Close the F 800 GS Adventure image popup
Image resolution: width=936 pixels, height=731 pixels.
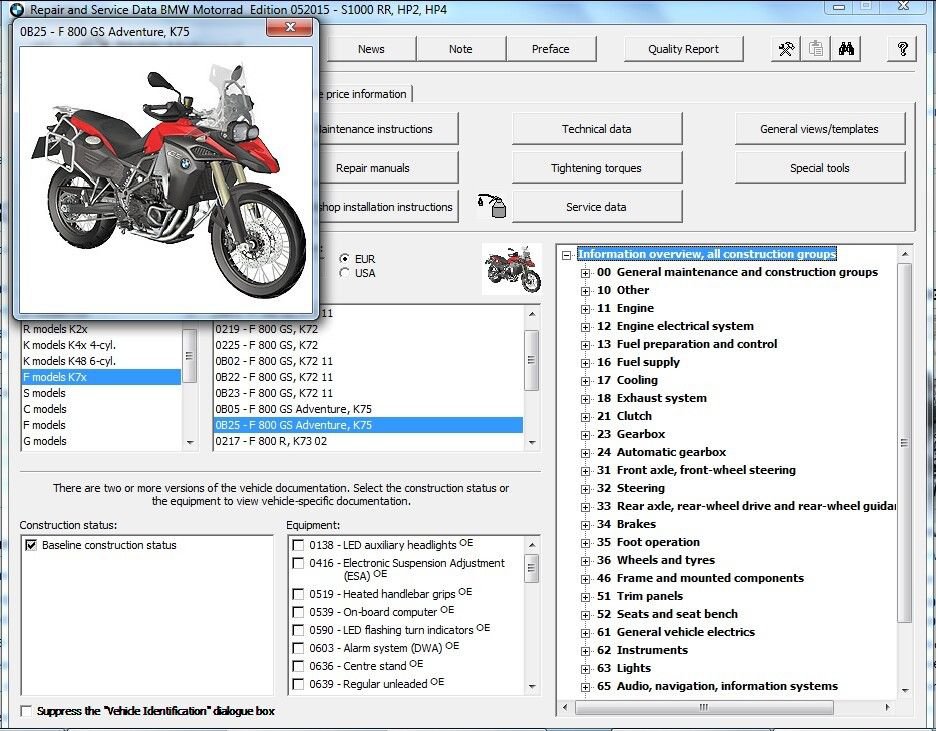coord(290,27)
